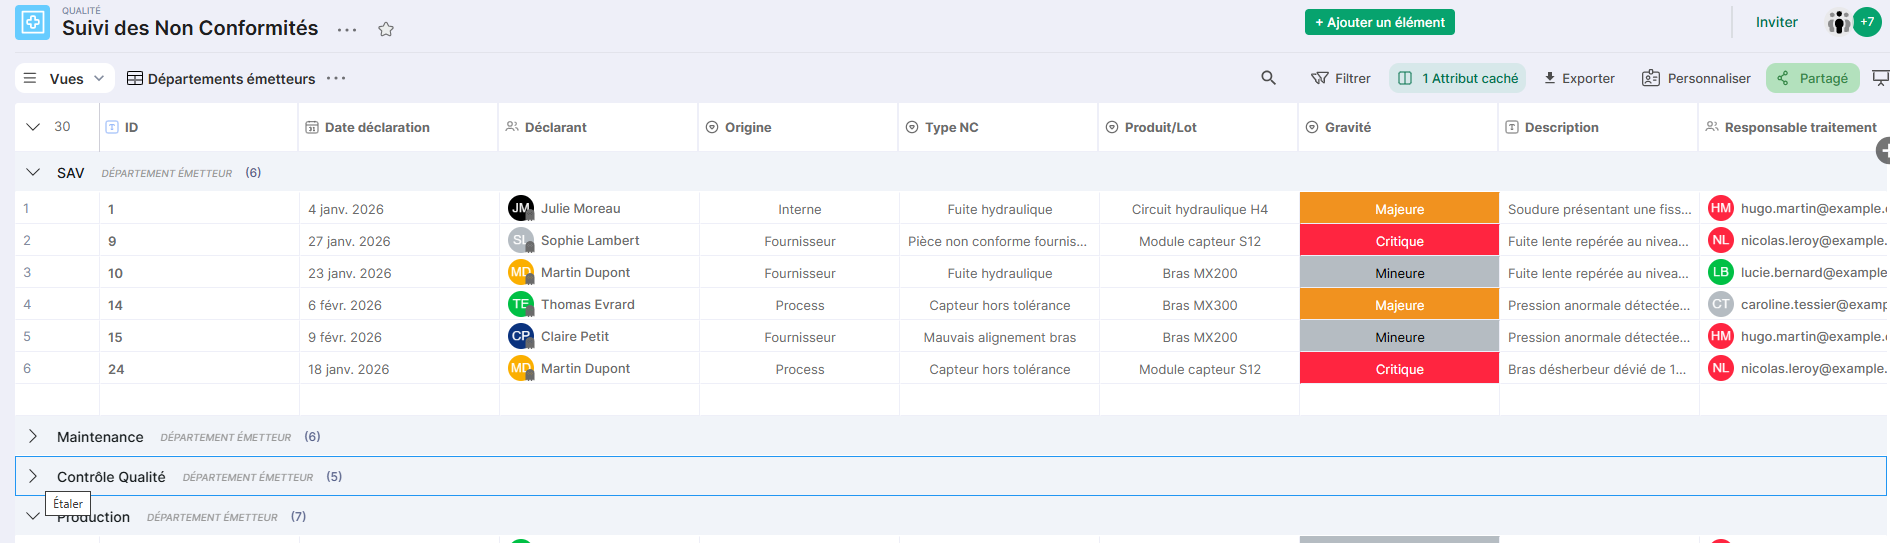Expand the Maintenance group
Viewport: 1890px width, 543px height.
[x=33, y=436]
